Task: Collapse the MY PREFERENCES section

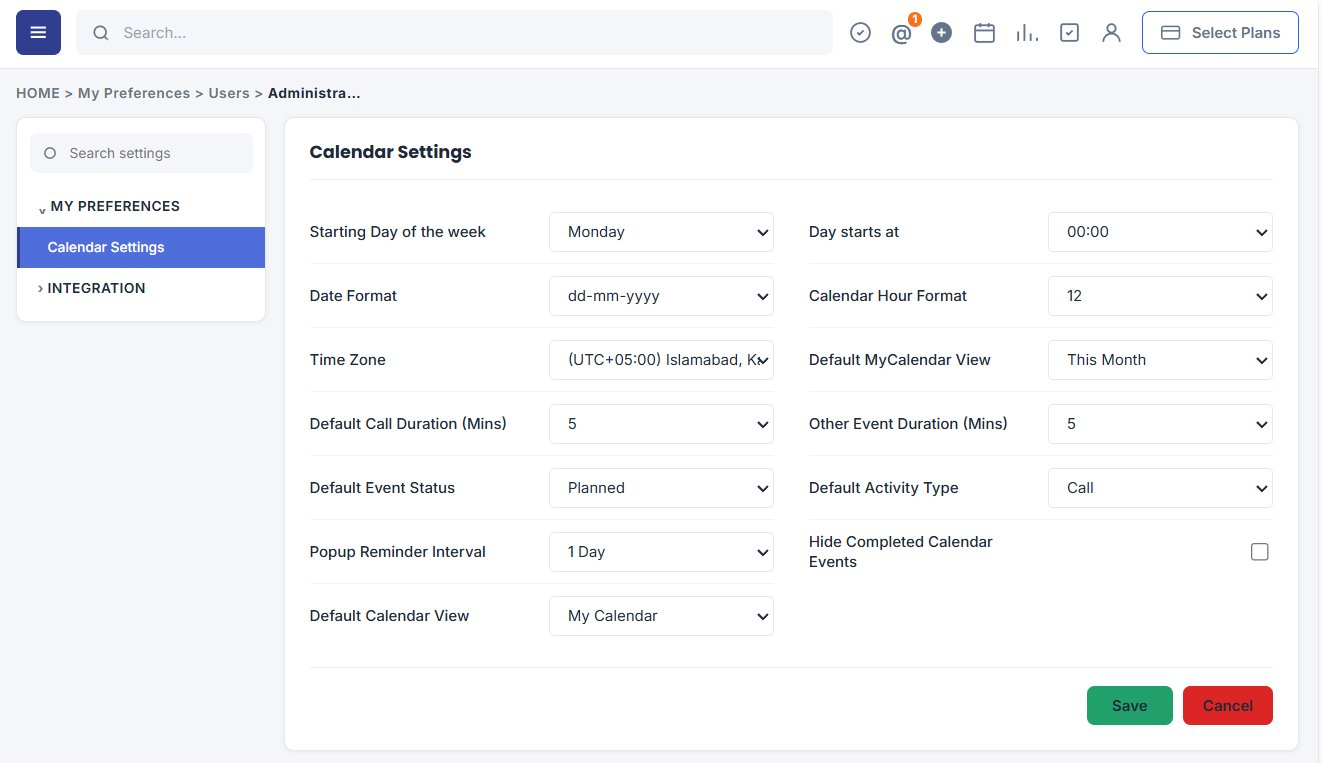Action: click(x=109, y=206)
